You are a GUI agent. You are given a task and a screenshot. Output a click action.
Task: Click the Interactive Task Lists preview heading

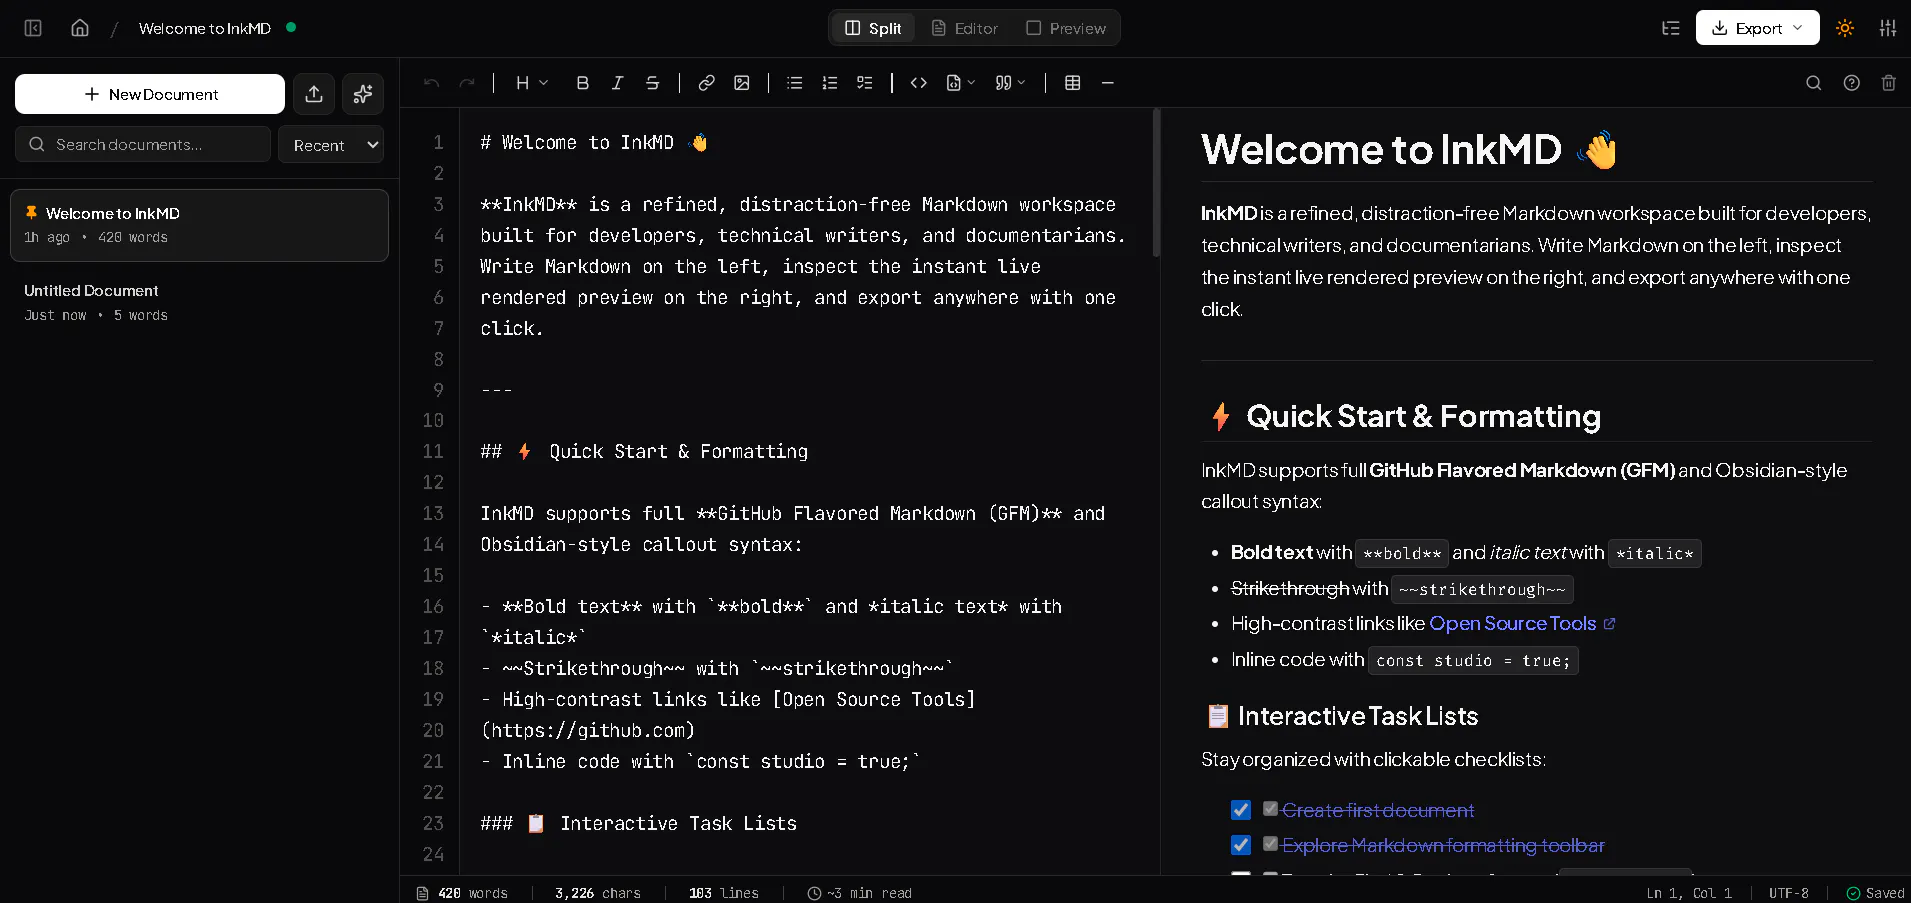coord(1342,716)
